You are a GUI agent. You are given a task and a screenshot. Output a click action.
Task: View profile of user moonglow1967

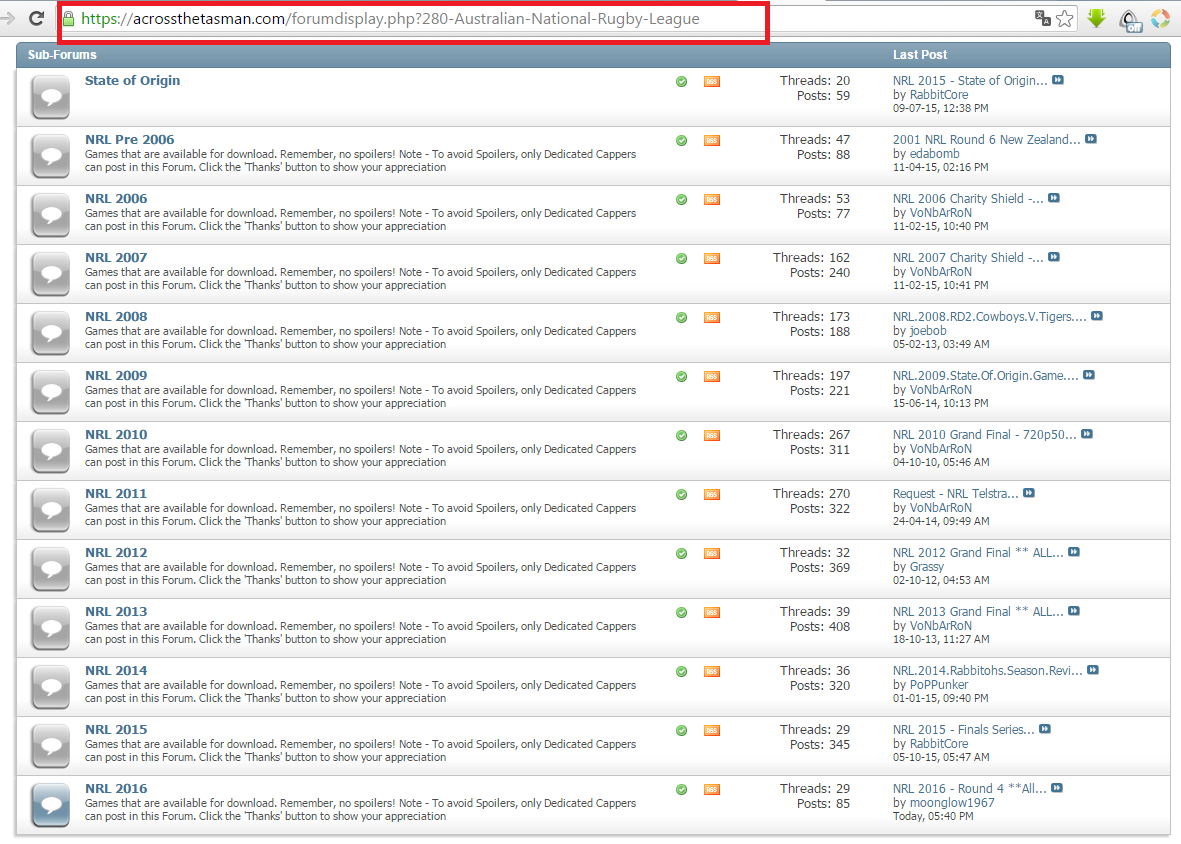coord(952,803)
